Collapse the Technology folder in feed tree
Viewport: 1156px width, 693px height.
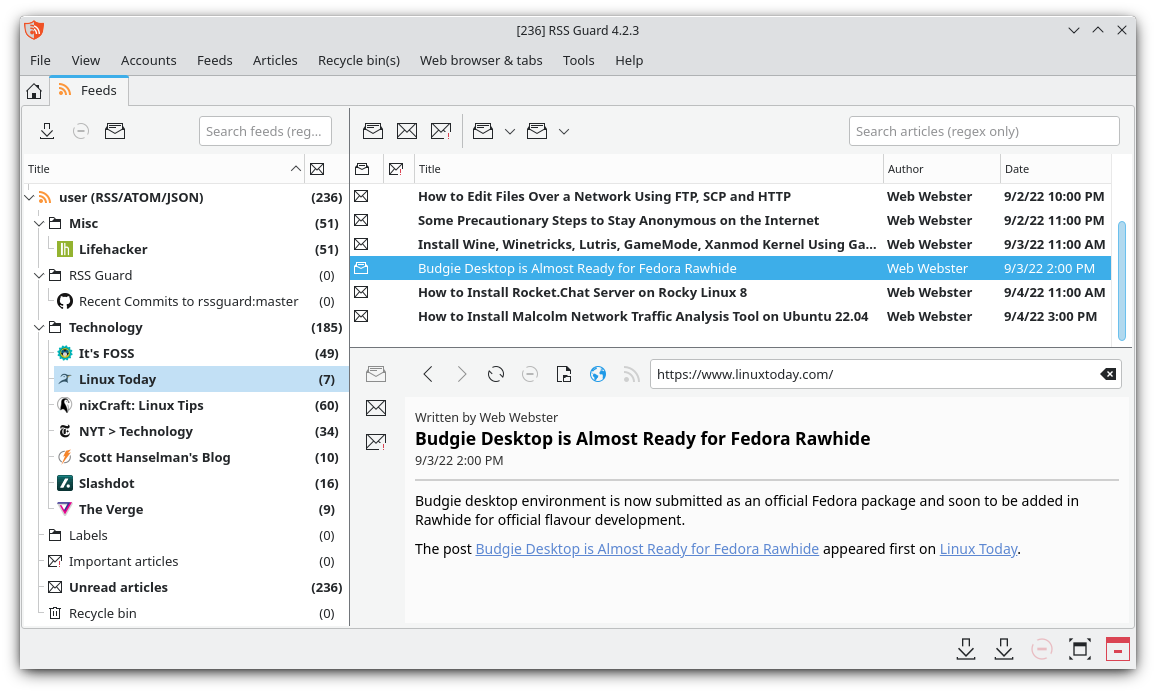pyautogui.click(x=39, y=327)
